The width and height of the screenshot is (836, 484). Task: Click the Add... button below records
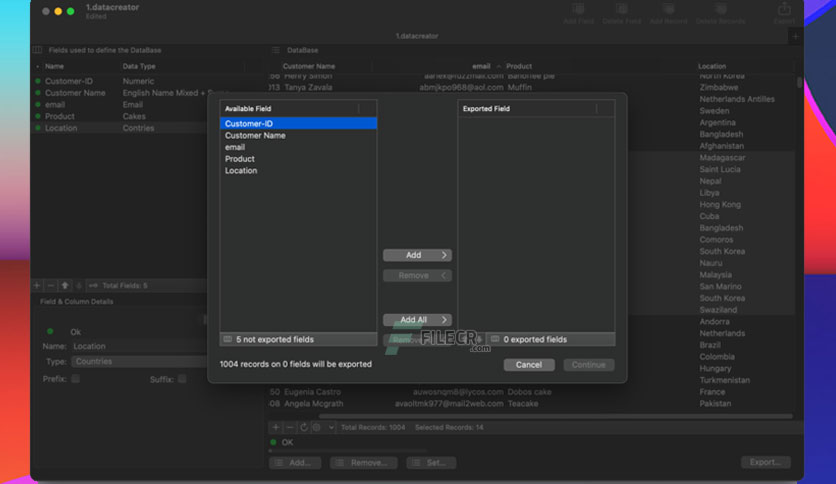click(295, 463)
